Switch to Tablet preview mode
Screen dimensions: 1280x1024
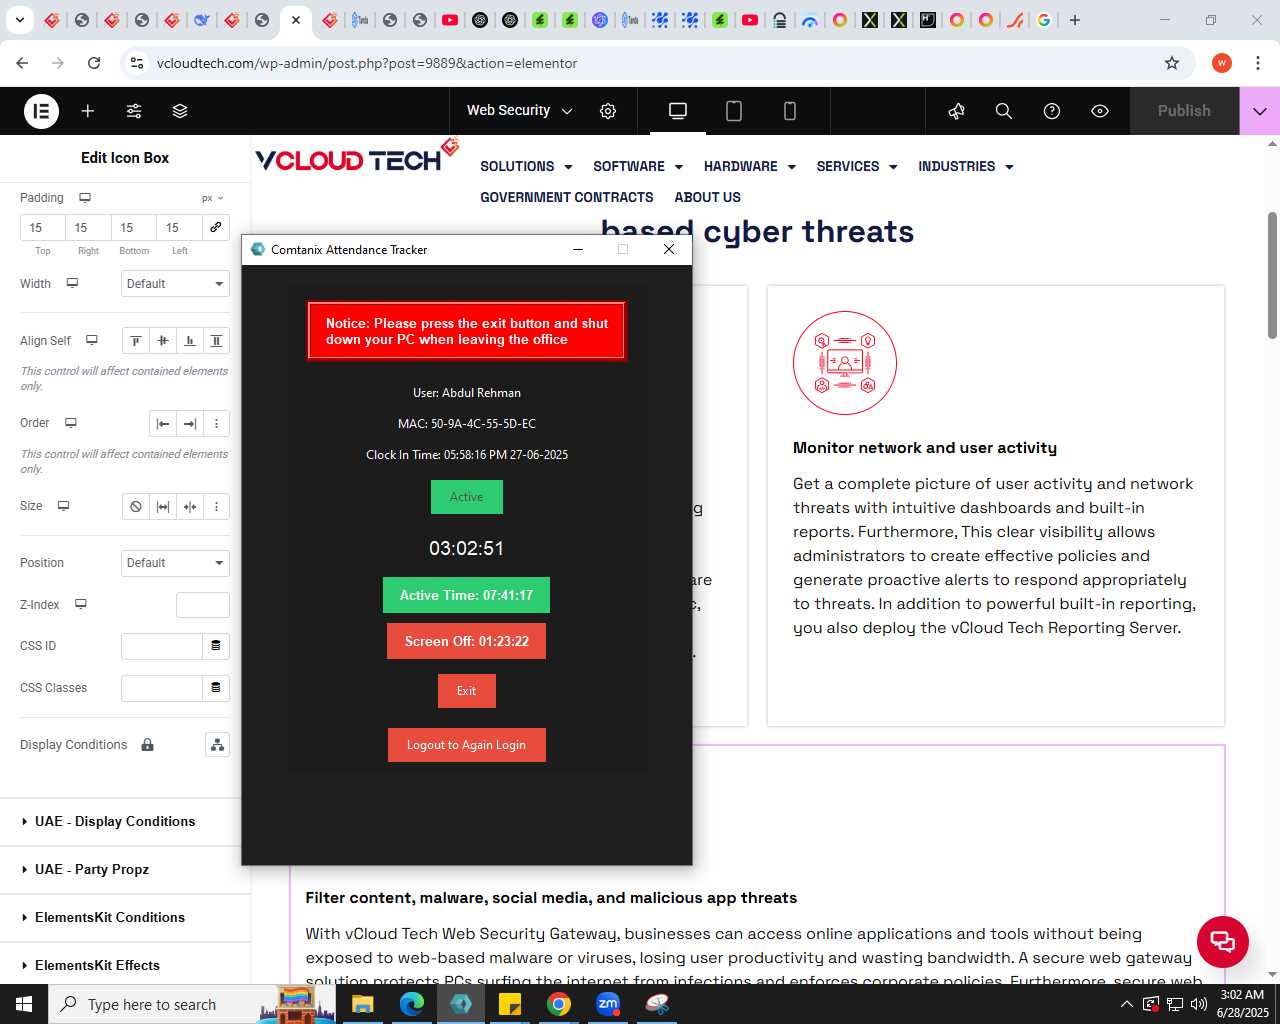734,111
